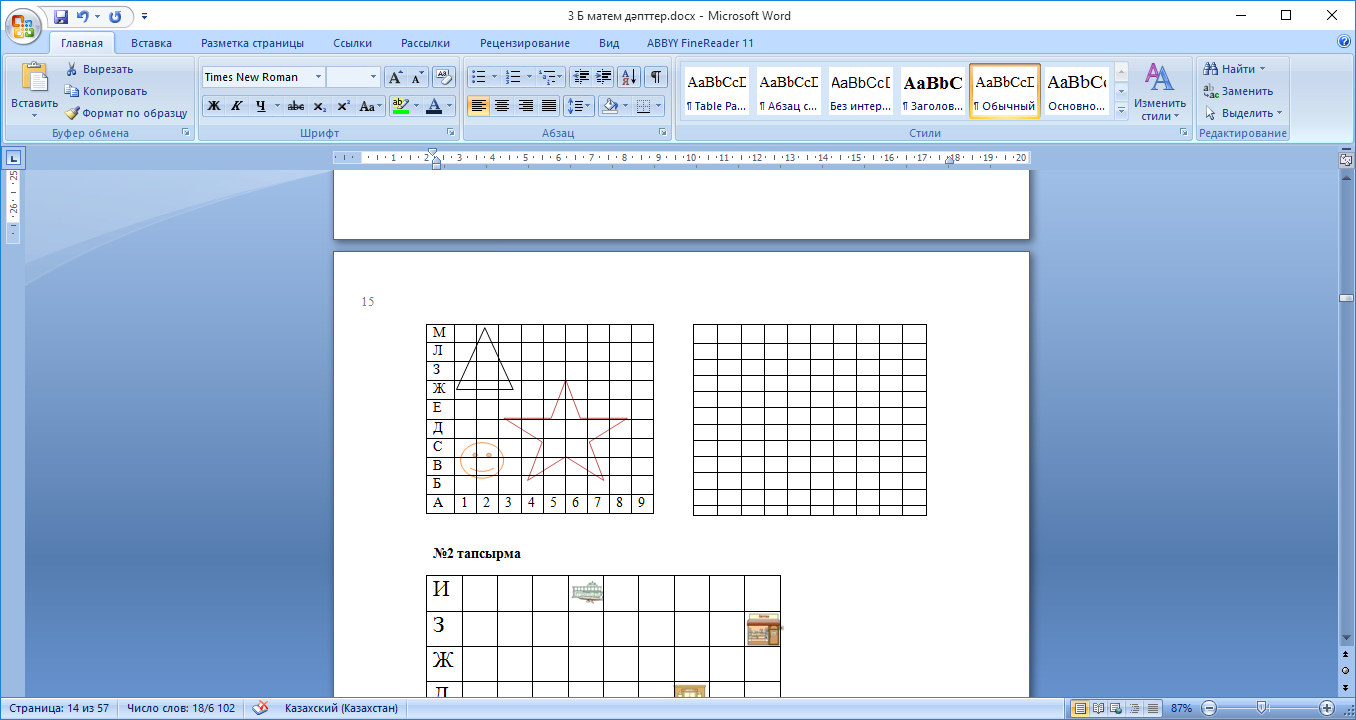
Task: Open the Рассылки tab
Action: pos(425,43)
